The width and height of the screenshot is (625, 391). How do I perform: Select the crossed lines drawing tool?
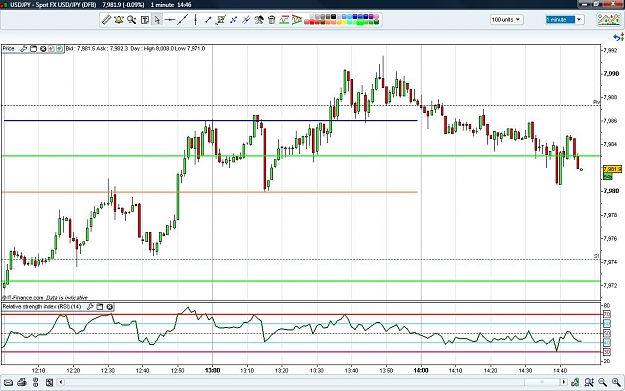click(234, 20)
